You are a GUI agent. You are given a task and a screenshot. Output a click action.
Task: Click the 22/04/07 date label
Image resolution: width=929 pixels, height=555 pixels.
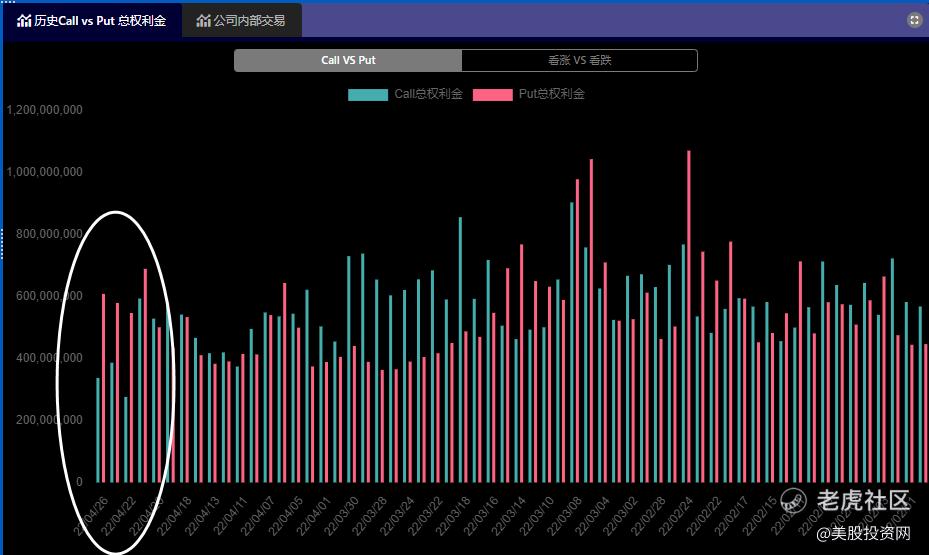point(257,516)
